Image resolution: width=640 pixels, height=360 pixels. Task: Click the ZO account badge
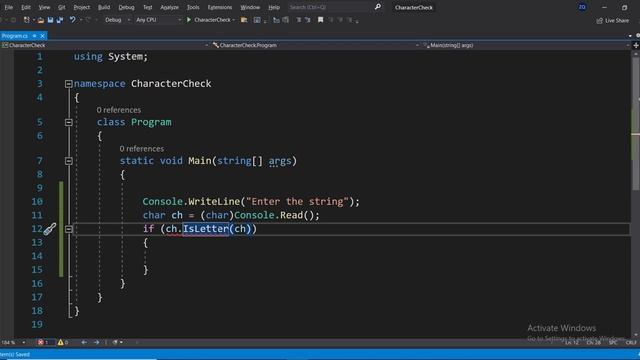point(582,7)
